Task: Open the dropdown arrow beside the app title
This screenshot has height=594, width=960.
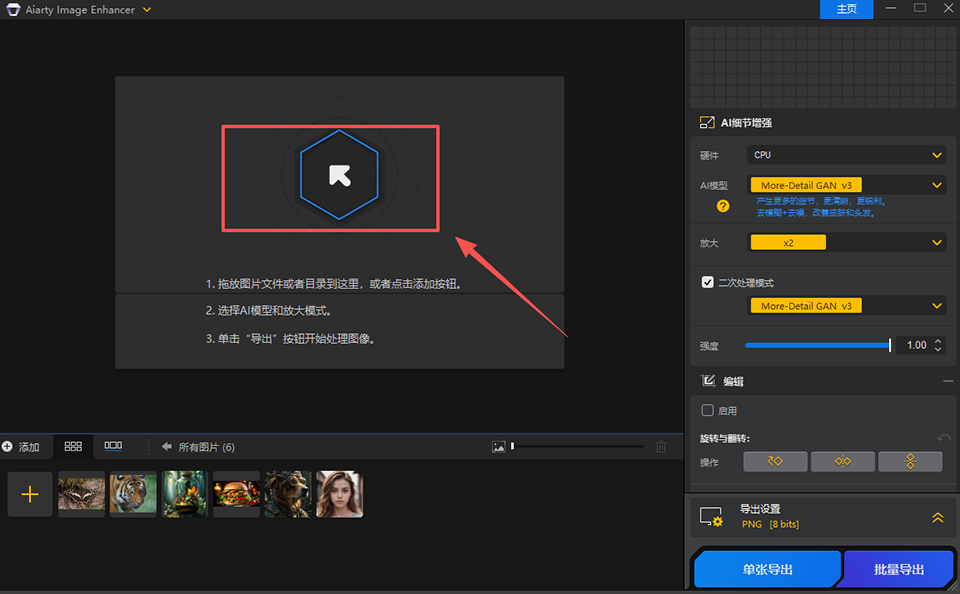Action: coord(147,10)
